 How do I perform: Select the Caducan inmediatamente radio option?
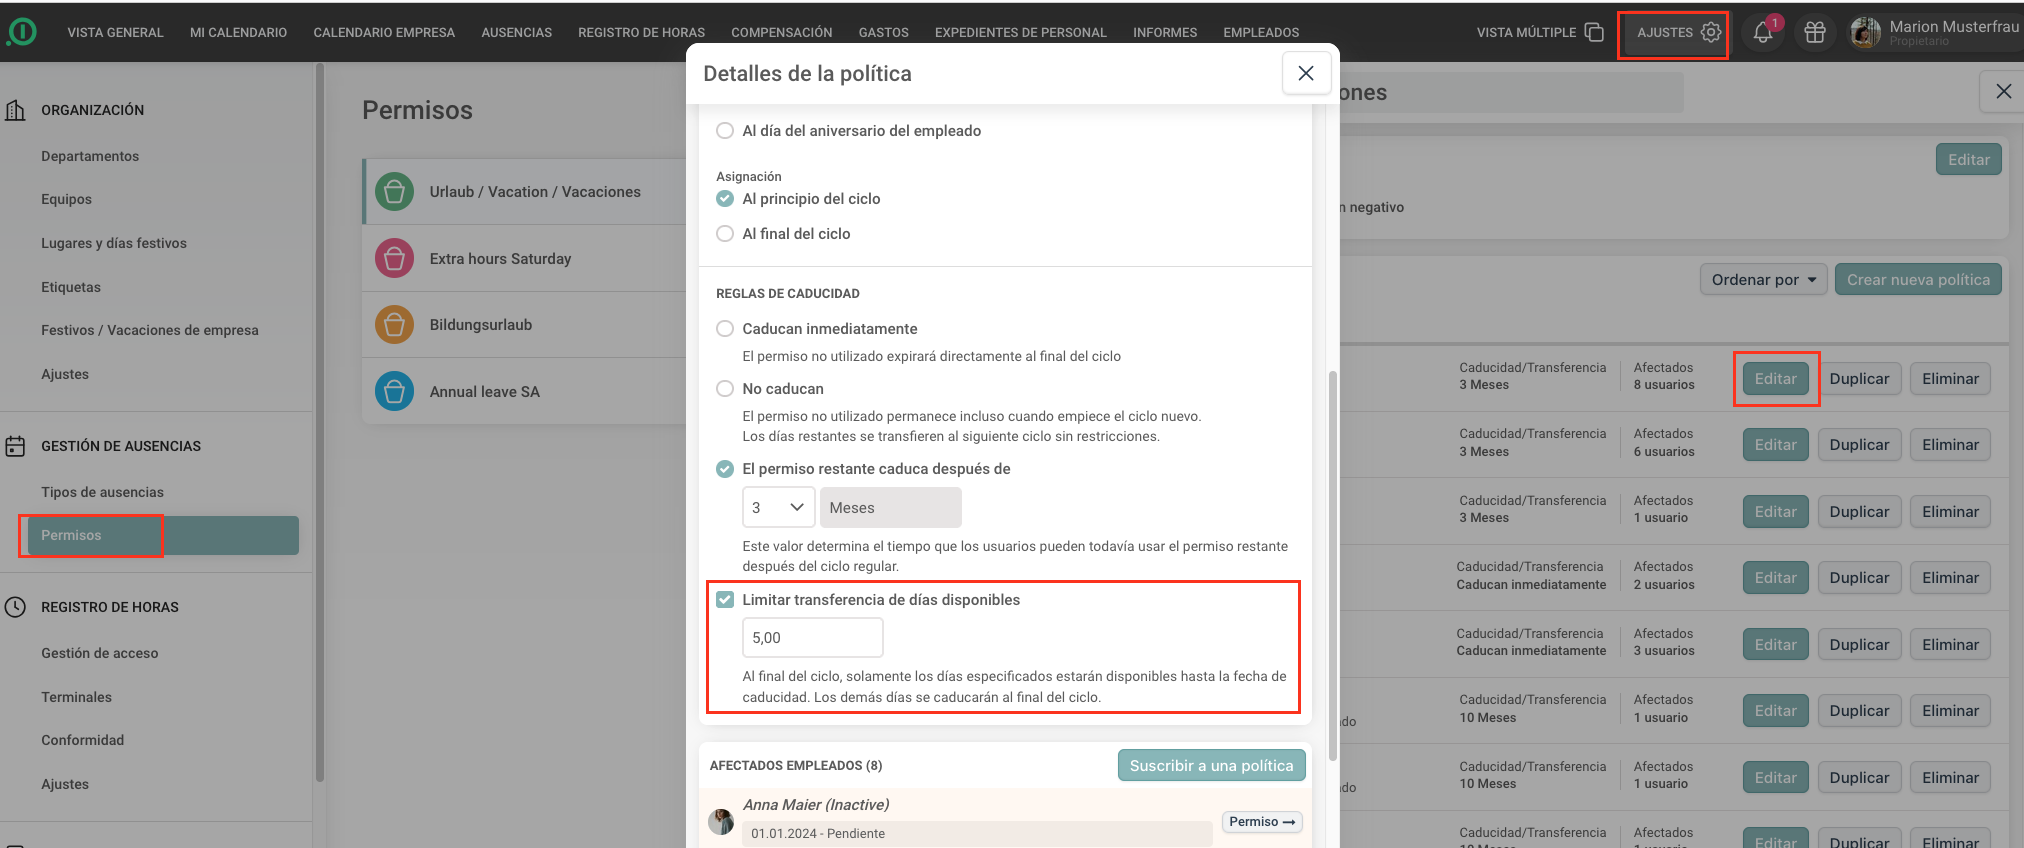coord(725,329)
